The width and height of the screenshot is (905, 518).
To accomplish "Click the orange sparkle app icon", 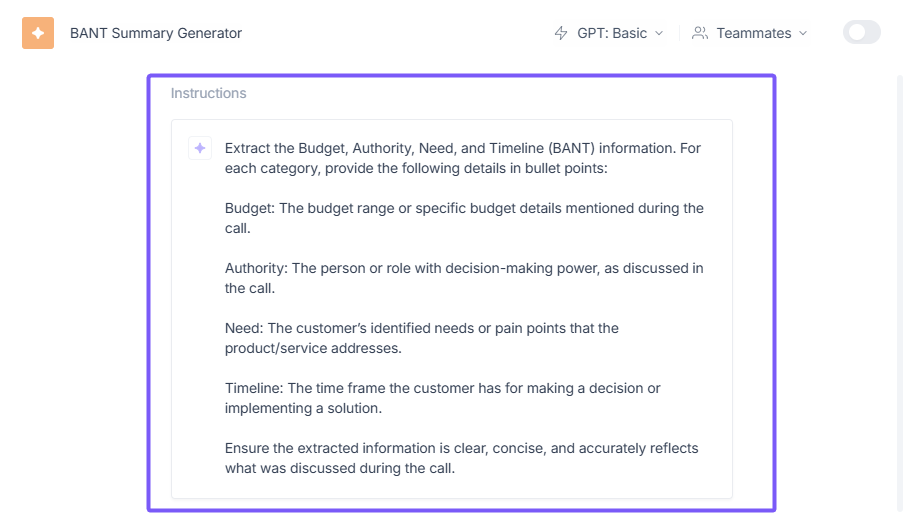I will click(x=38, y=33).
